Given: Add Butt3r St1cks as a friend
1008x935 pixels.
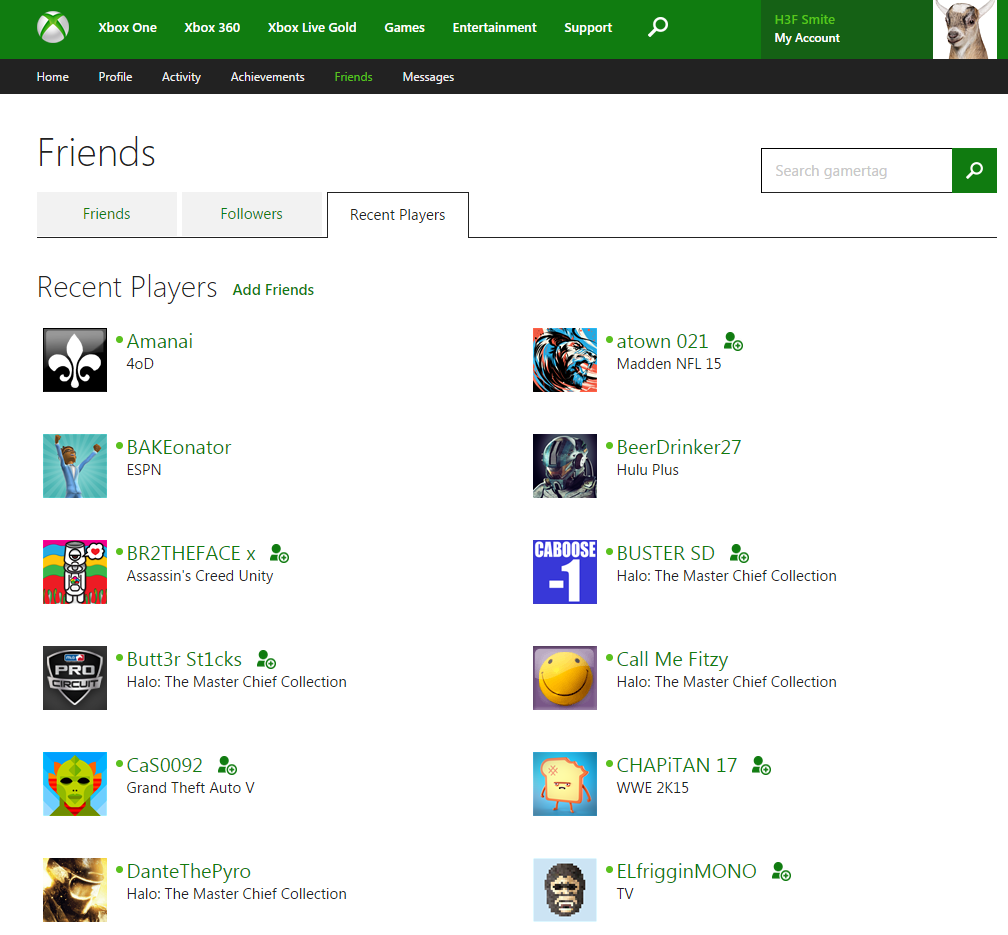Looking at the screenshot, I should tap(267, 660).
